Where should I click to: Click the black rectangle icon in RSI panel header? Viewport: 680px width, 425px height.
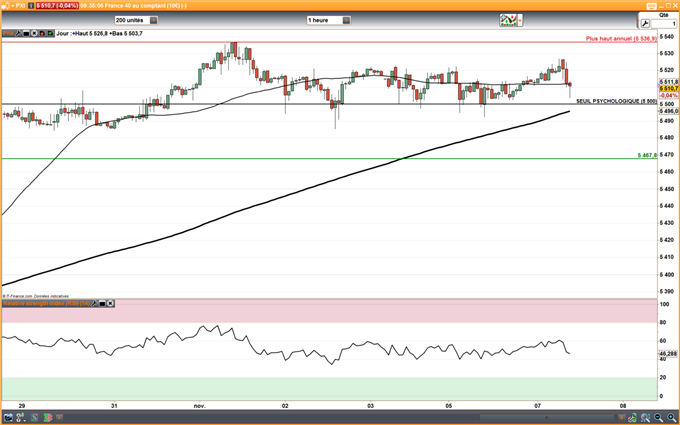coord(102,304)
